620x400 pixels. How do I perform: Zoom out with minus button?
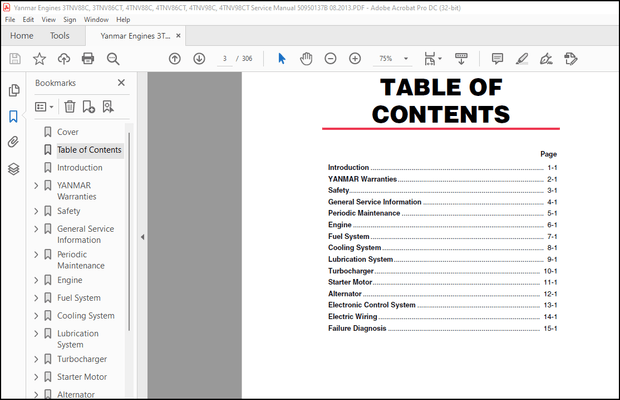[331, 59]
